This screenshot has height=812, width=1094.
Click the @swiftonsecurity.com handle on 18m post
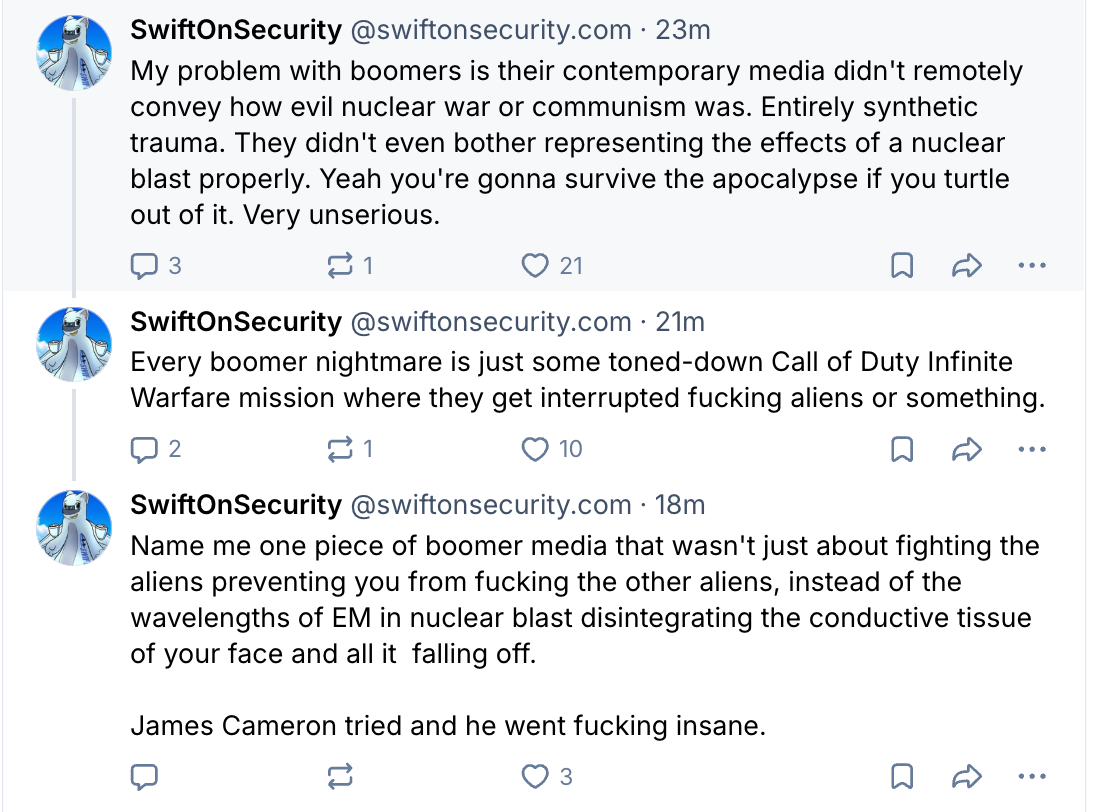coord(489,505)
